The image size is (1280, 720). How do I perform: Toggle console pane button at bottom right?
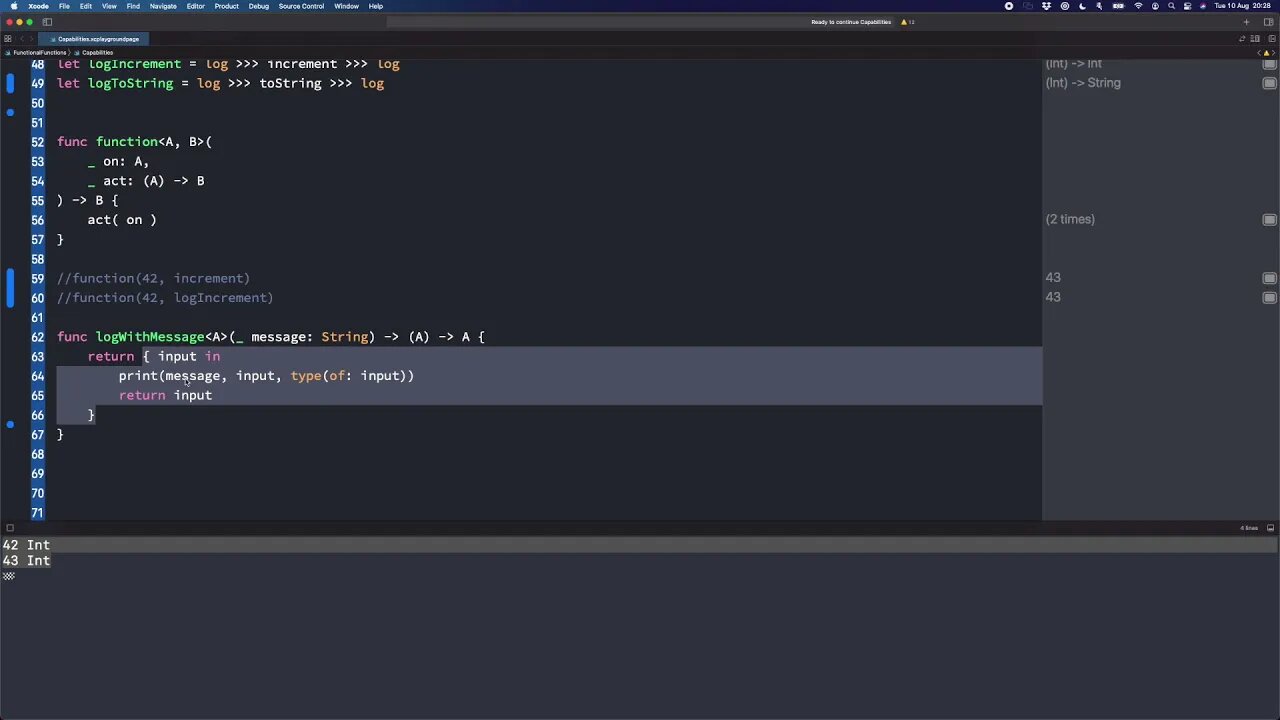point(1271,527)
